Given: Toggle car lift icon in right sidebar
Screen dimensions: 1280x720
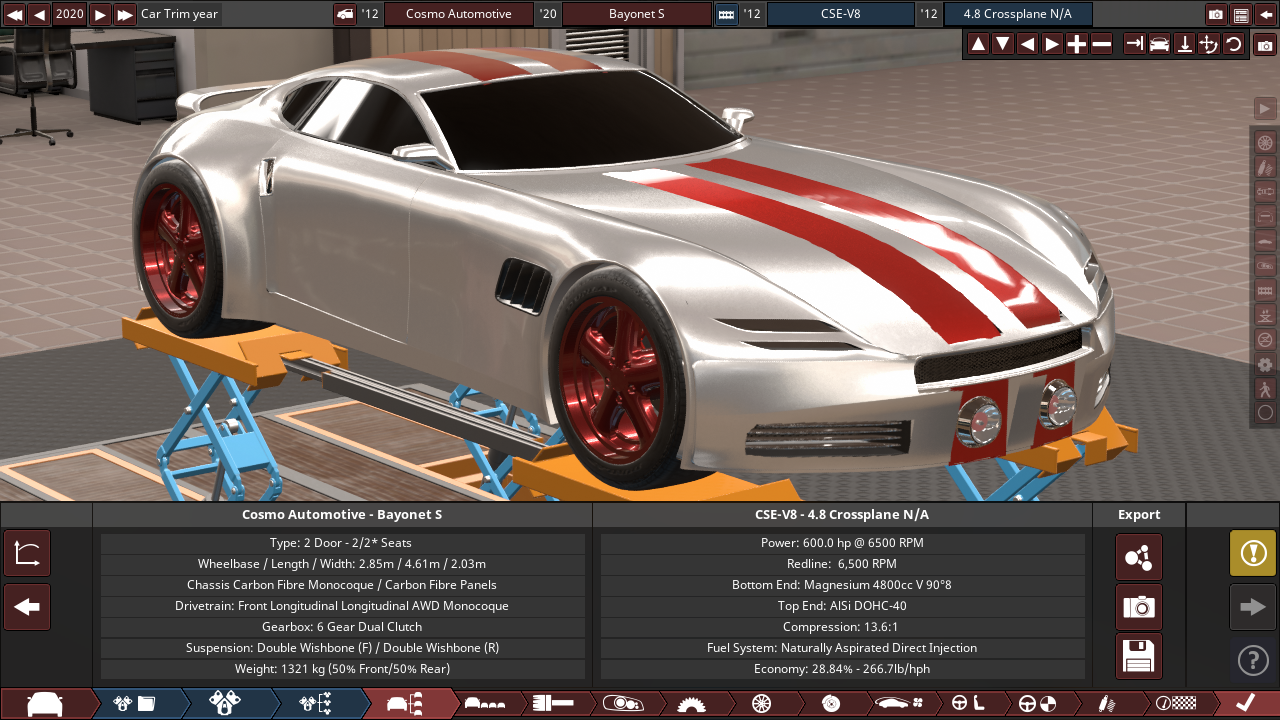Looking at the screenshot, I should pos(1265,314).
